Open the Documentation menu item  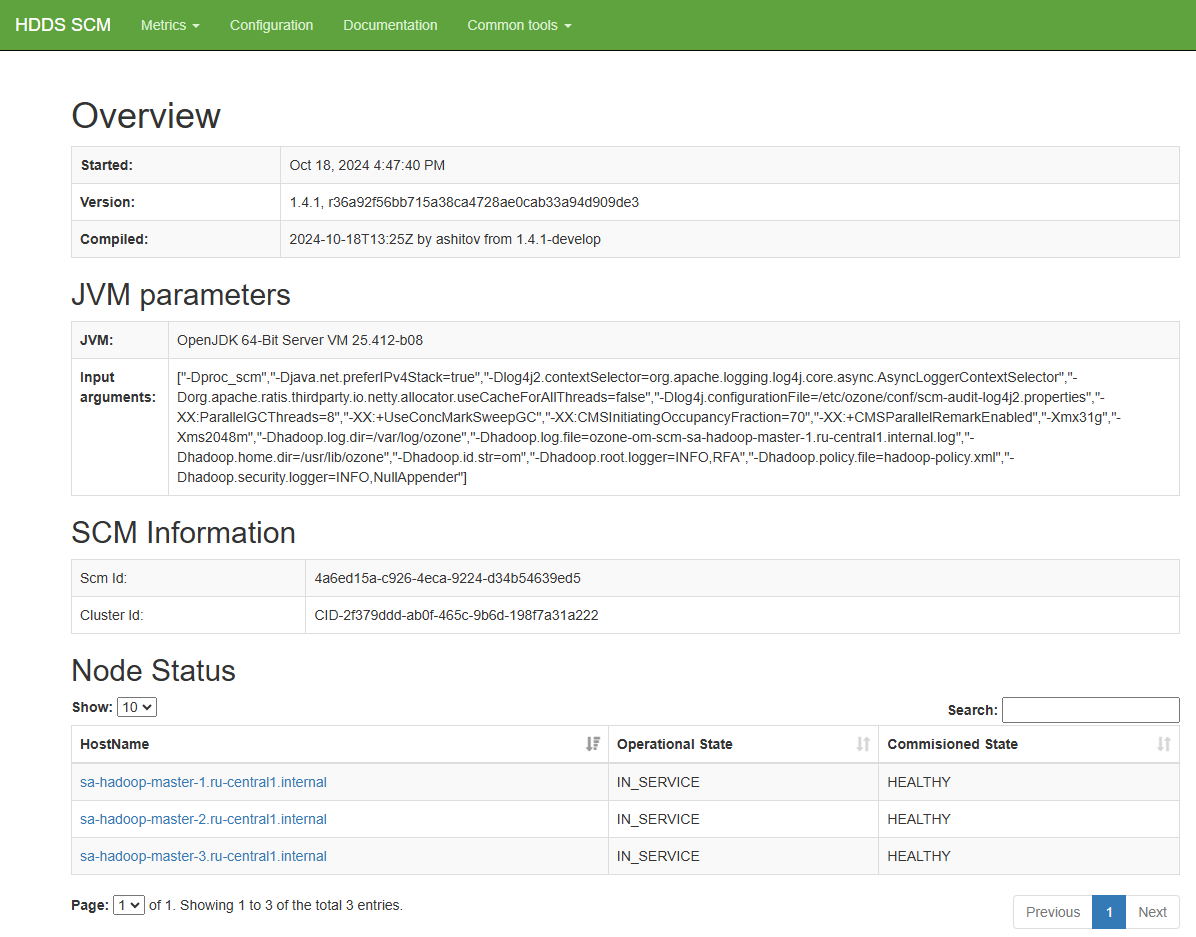(x=390, y=25)
